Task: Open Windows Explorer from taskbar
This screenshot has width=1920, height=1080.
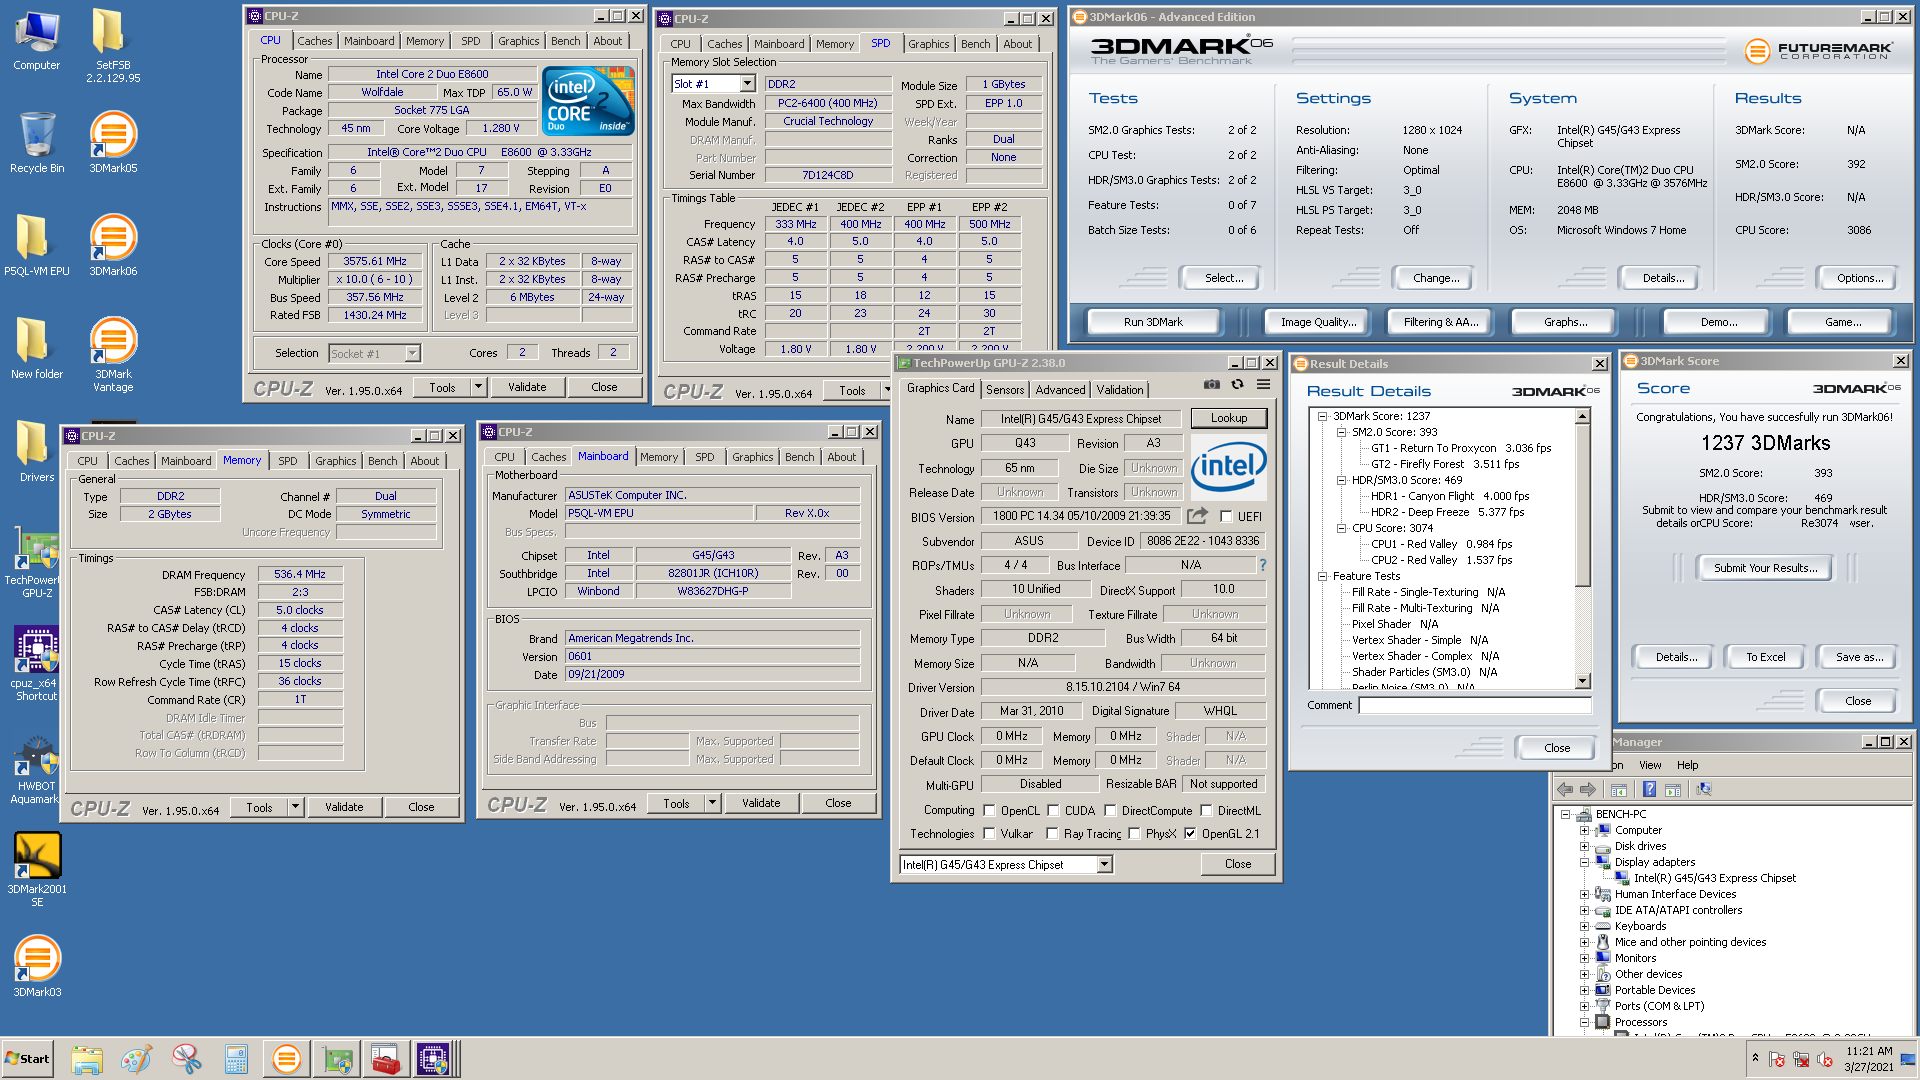Action: tap(87, 1059)
